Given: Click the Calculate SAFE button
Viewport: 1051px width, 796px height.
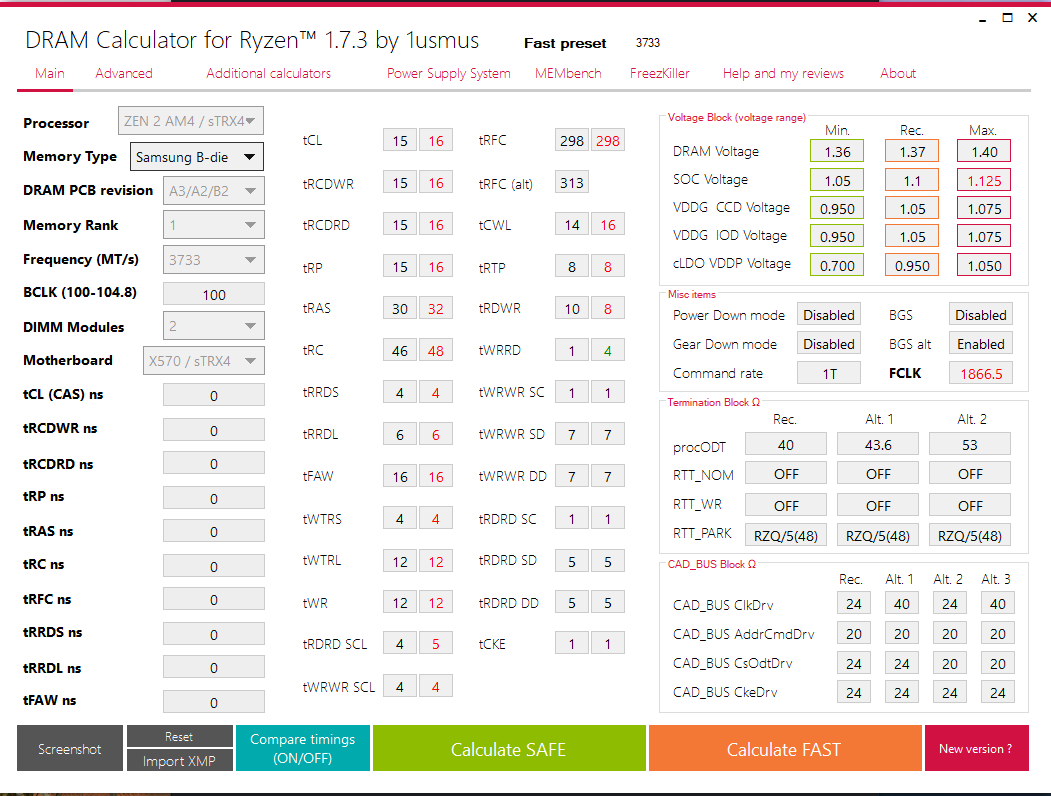Looking at the screenshot, I should click(x=509, y=748).
